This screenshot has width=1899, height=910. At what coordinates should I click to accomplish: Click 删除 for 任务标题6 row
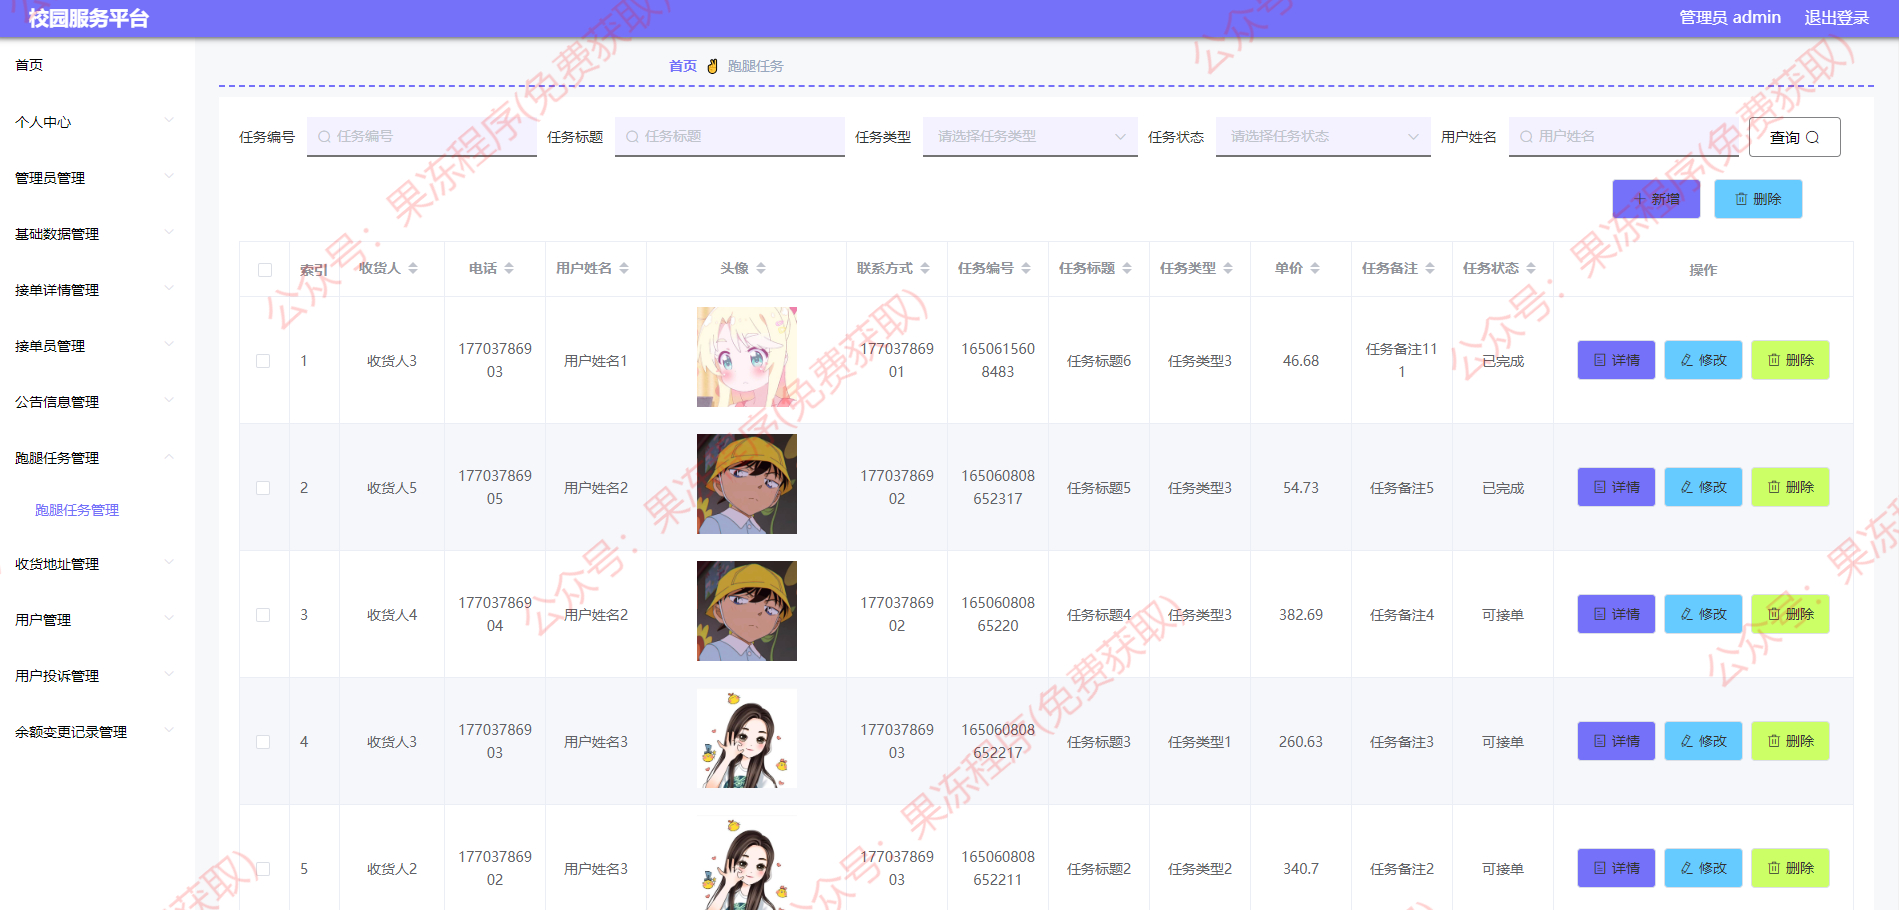pos(1790,360)
